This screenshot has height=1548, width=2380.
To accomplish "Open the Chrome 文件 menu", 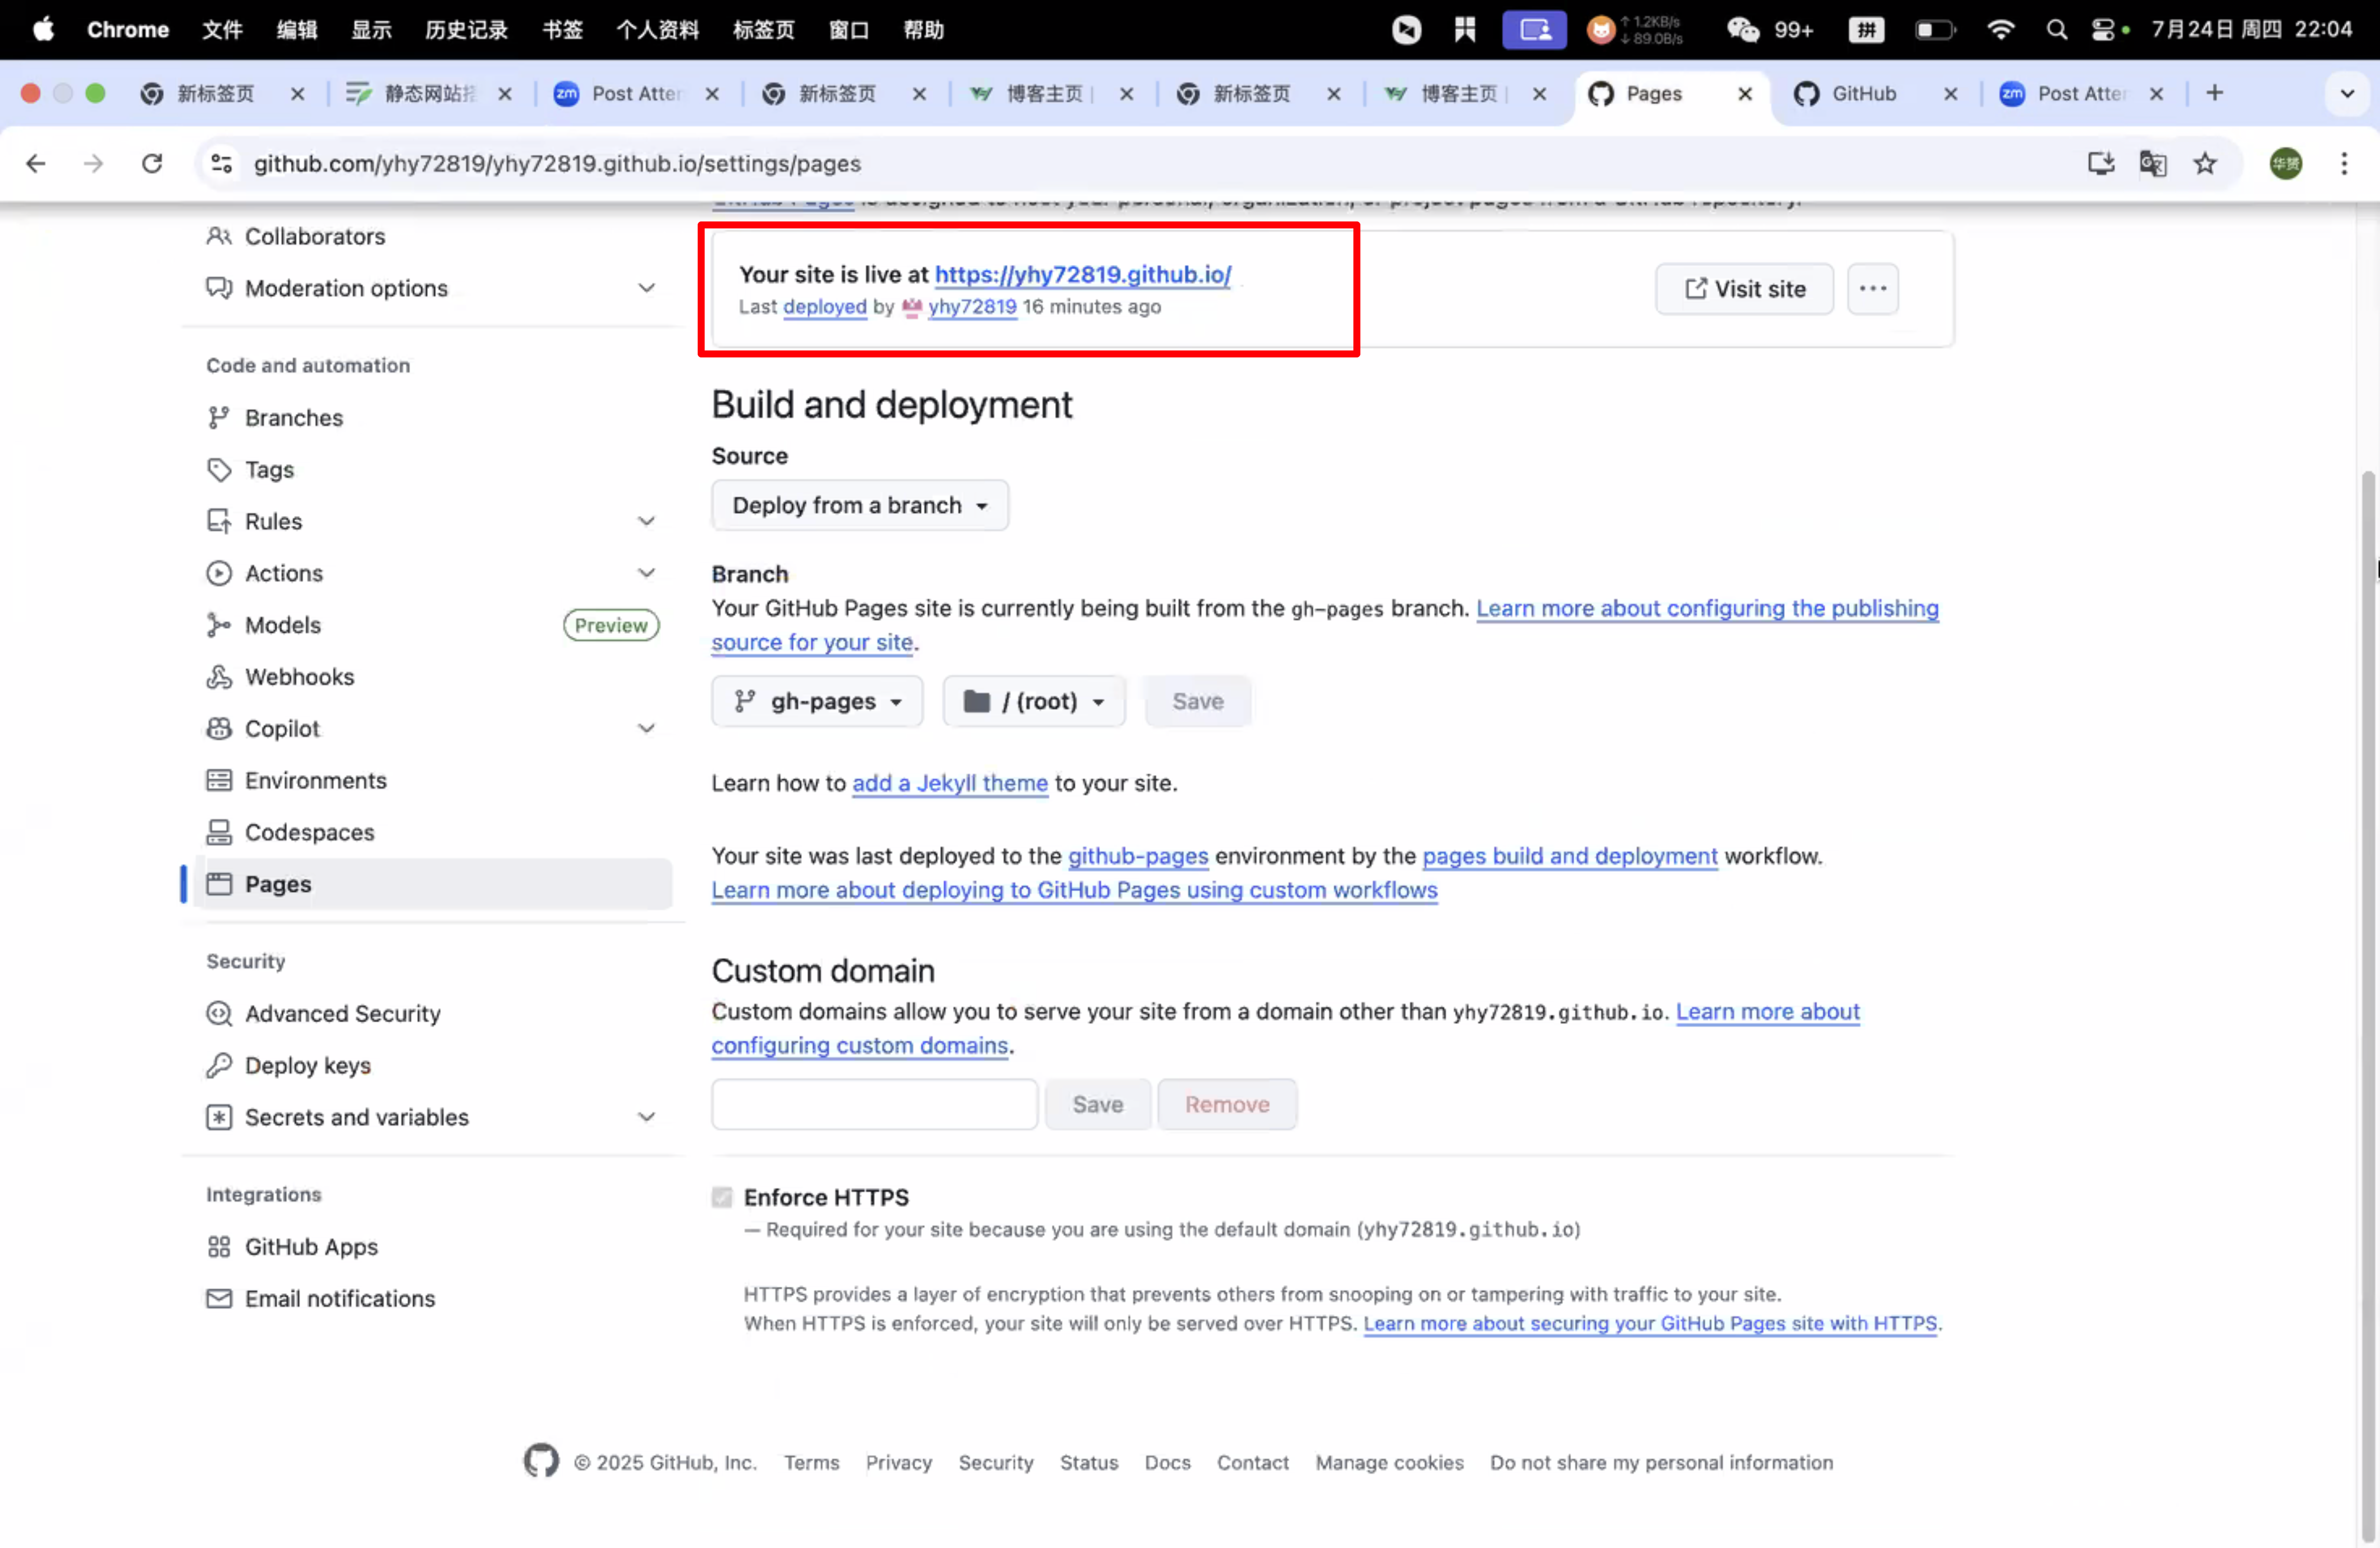I will [222, 30].
